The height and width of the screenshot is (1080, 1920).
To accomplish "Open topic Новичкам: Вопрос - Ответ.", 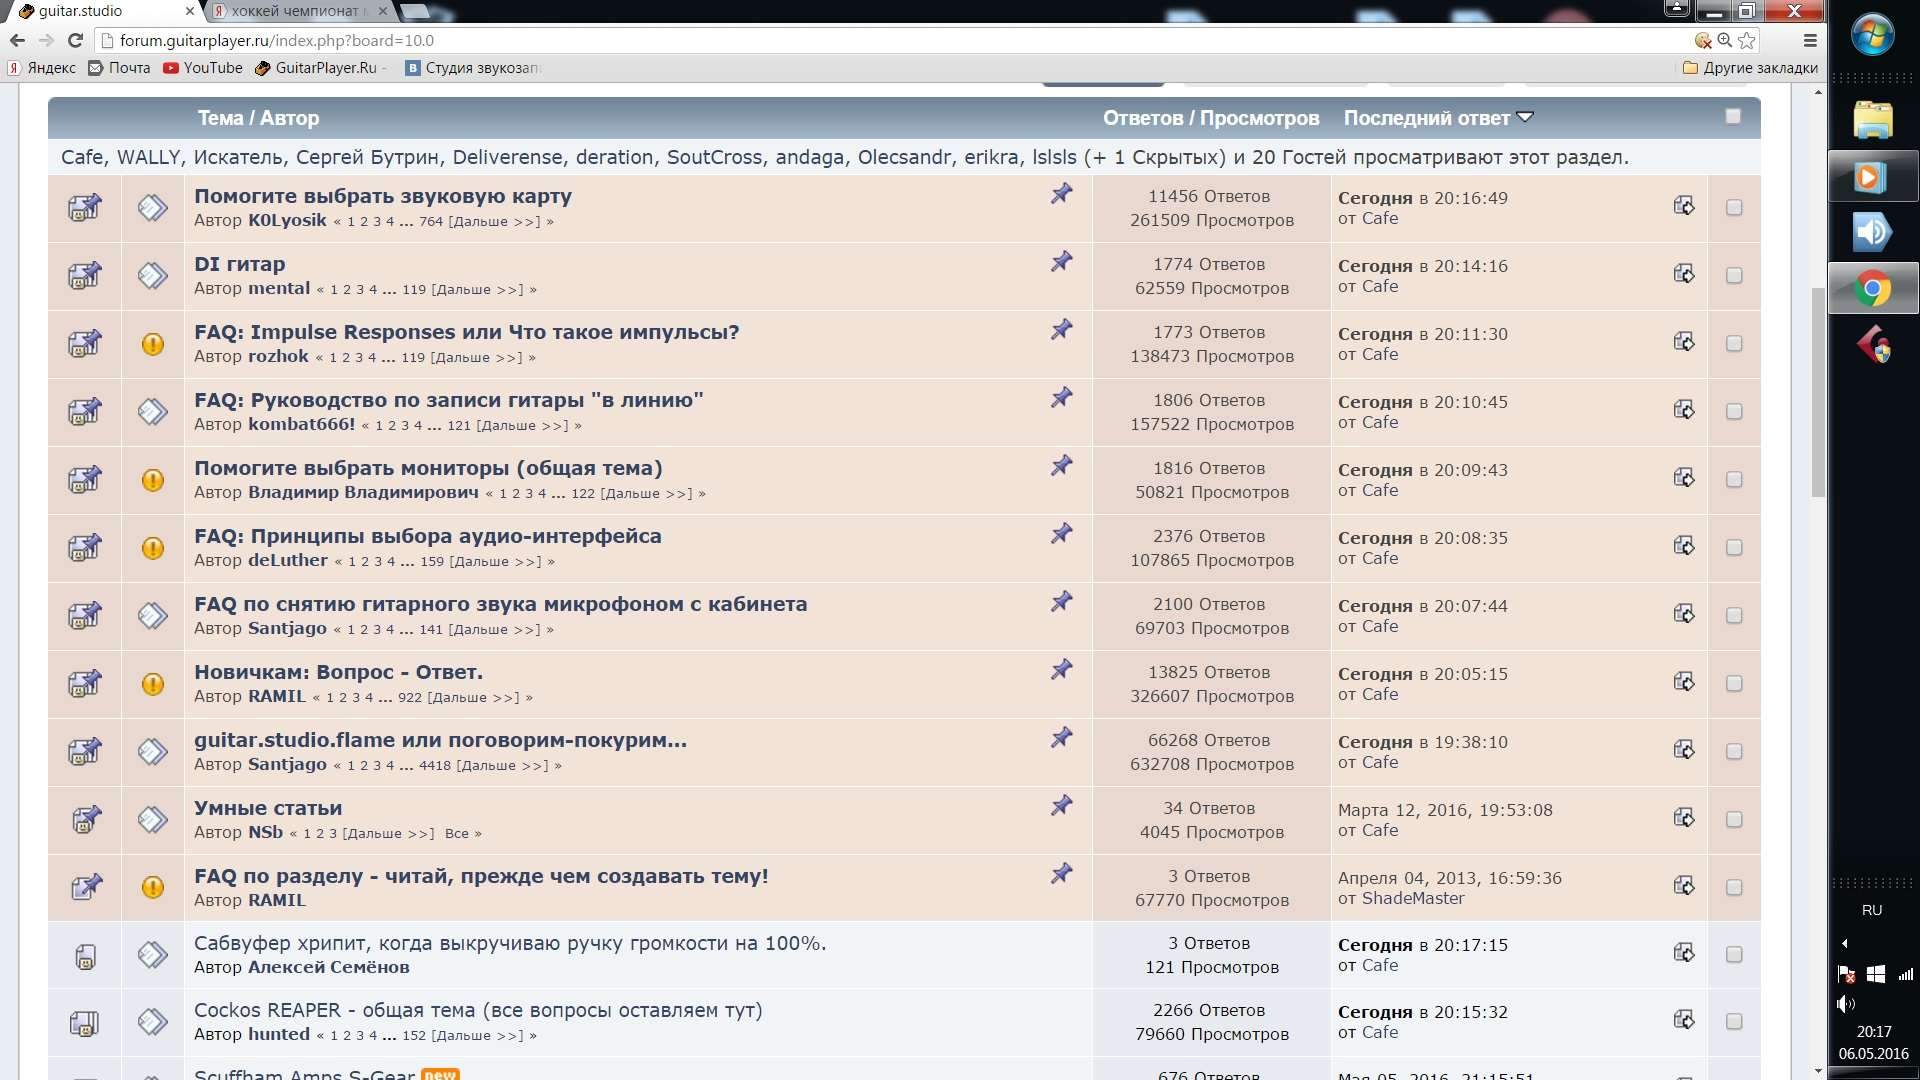I will click(338, 672).
